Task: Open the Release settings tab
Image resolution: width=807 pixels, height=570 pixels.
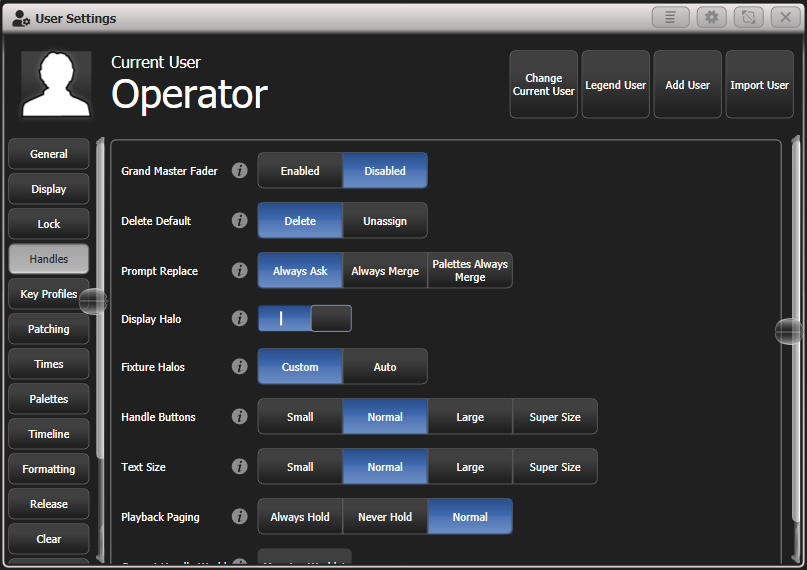Action: (48, 503)
